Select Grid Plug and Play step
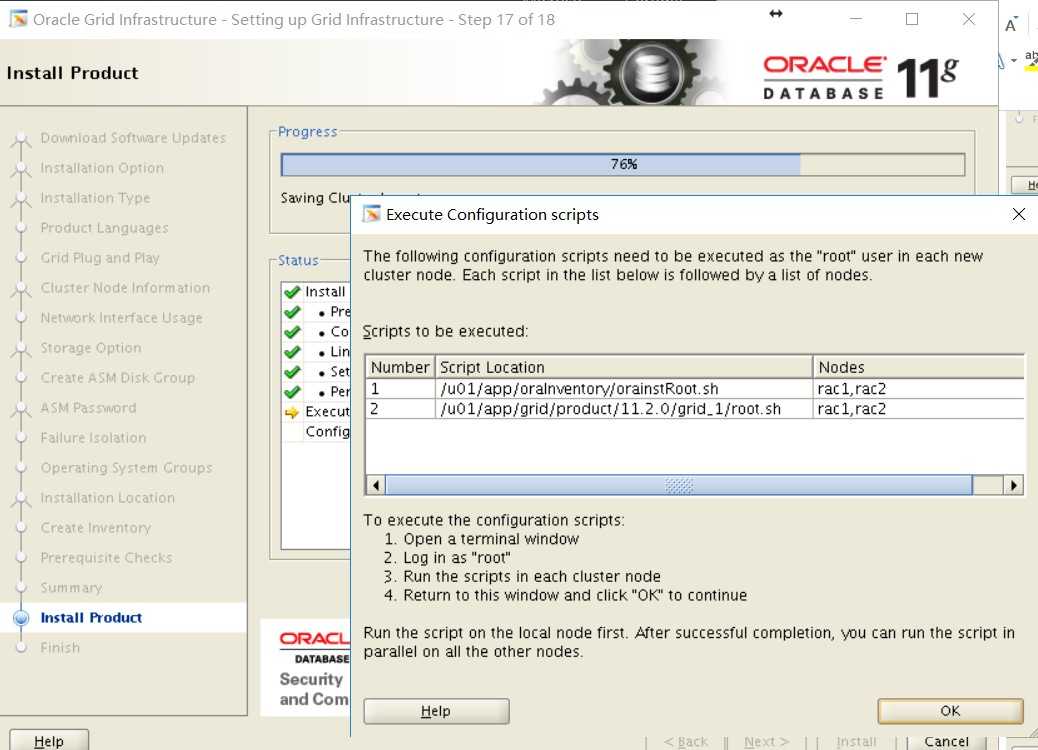Image resolution: width=1038 pixels, height=750 pixels. click(x=100, y=258)
